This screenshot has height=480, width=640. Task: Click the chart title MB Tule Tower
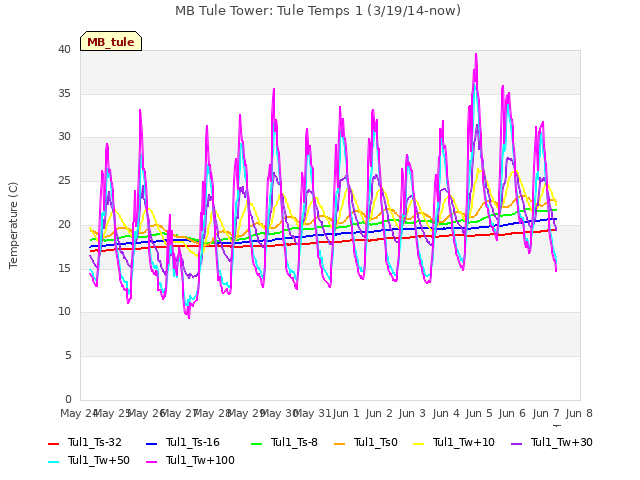tap(318, 11)
